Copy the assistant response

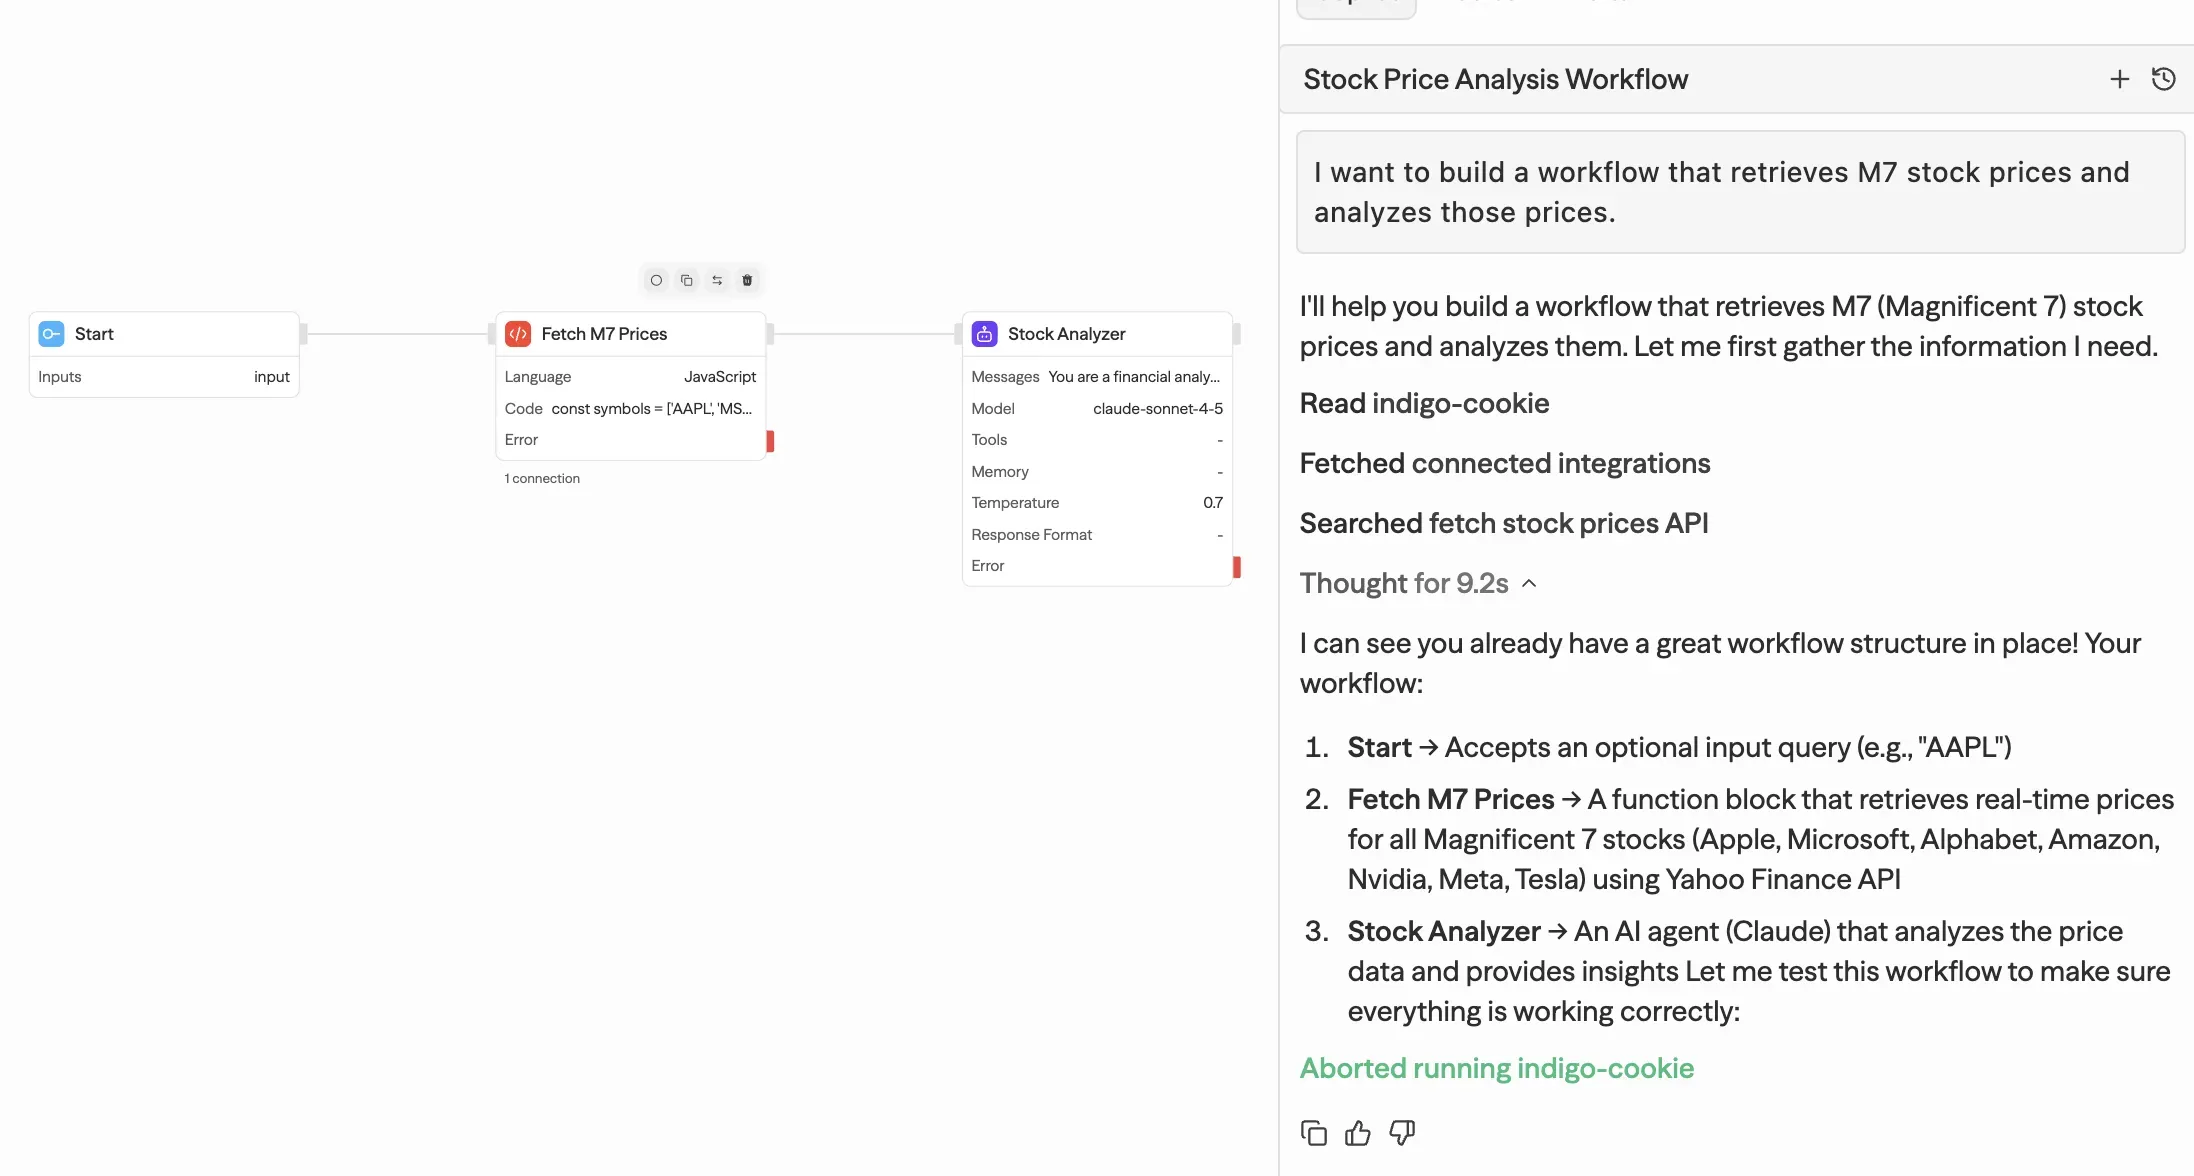tap(1313, 1133)
